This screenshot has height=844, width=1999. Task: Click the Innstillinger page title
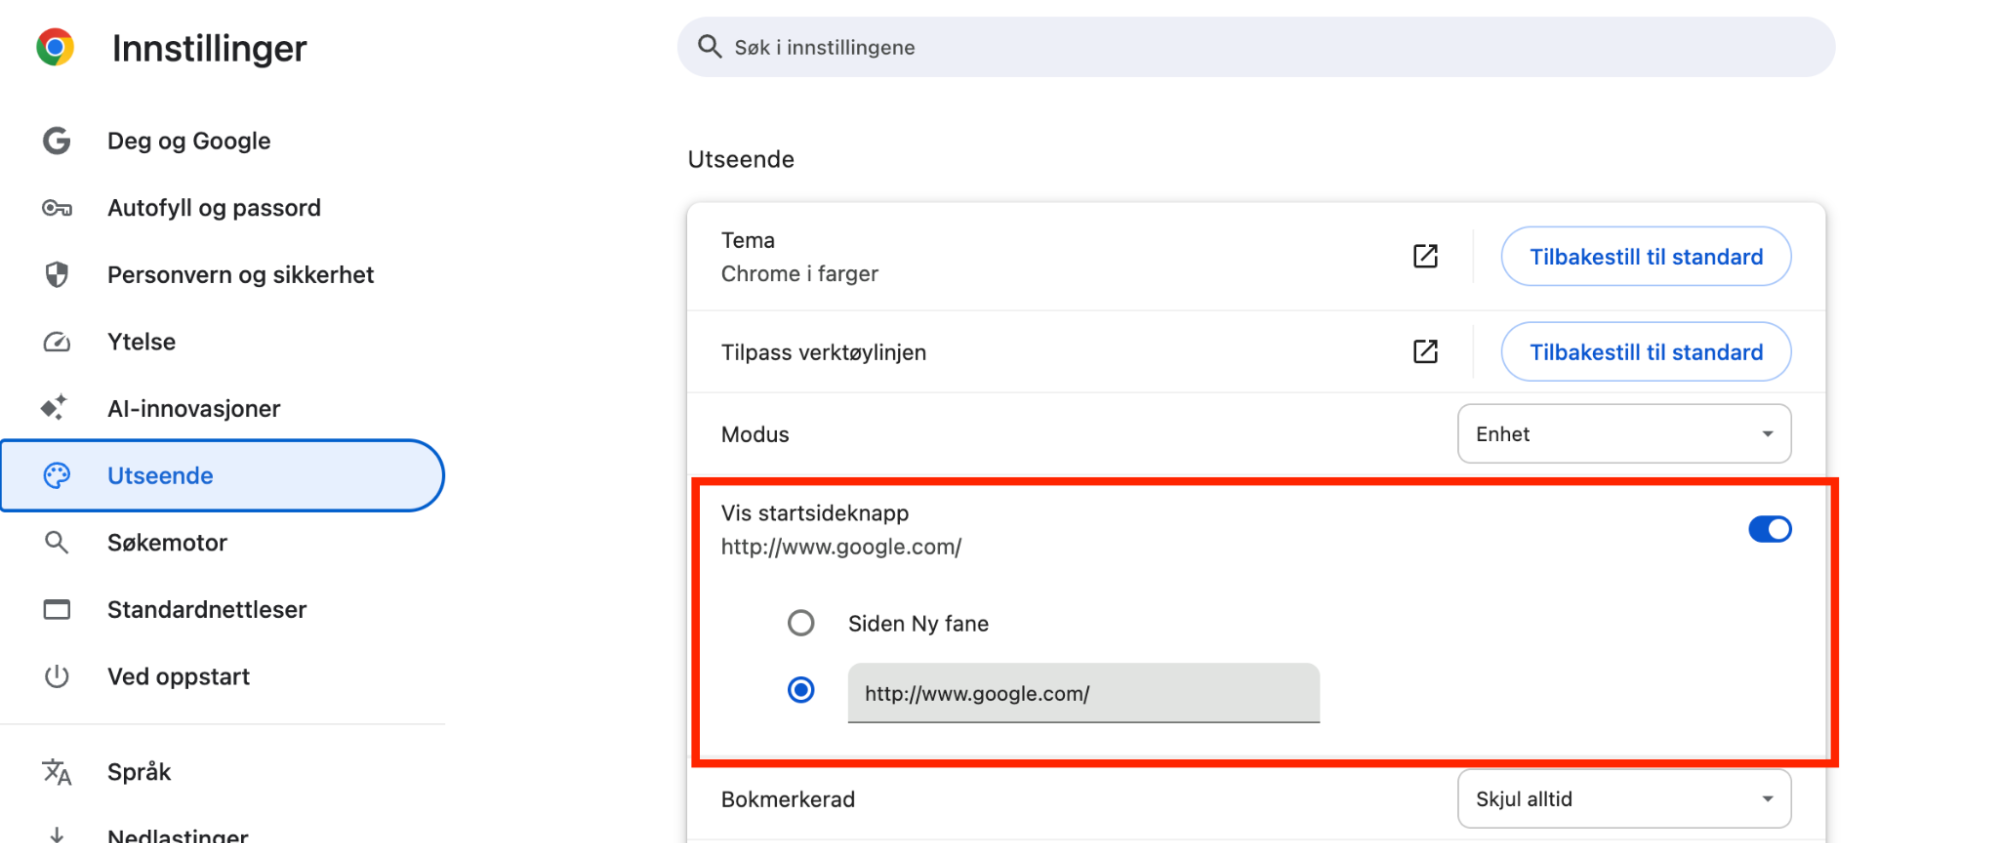tap(209, 48)
